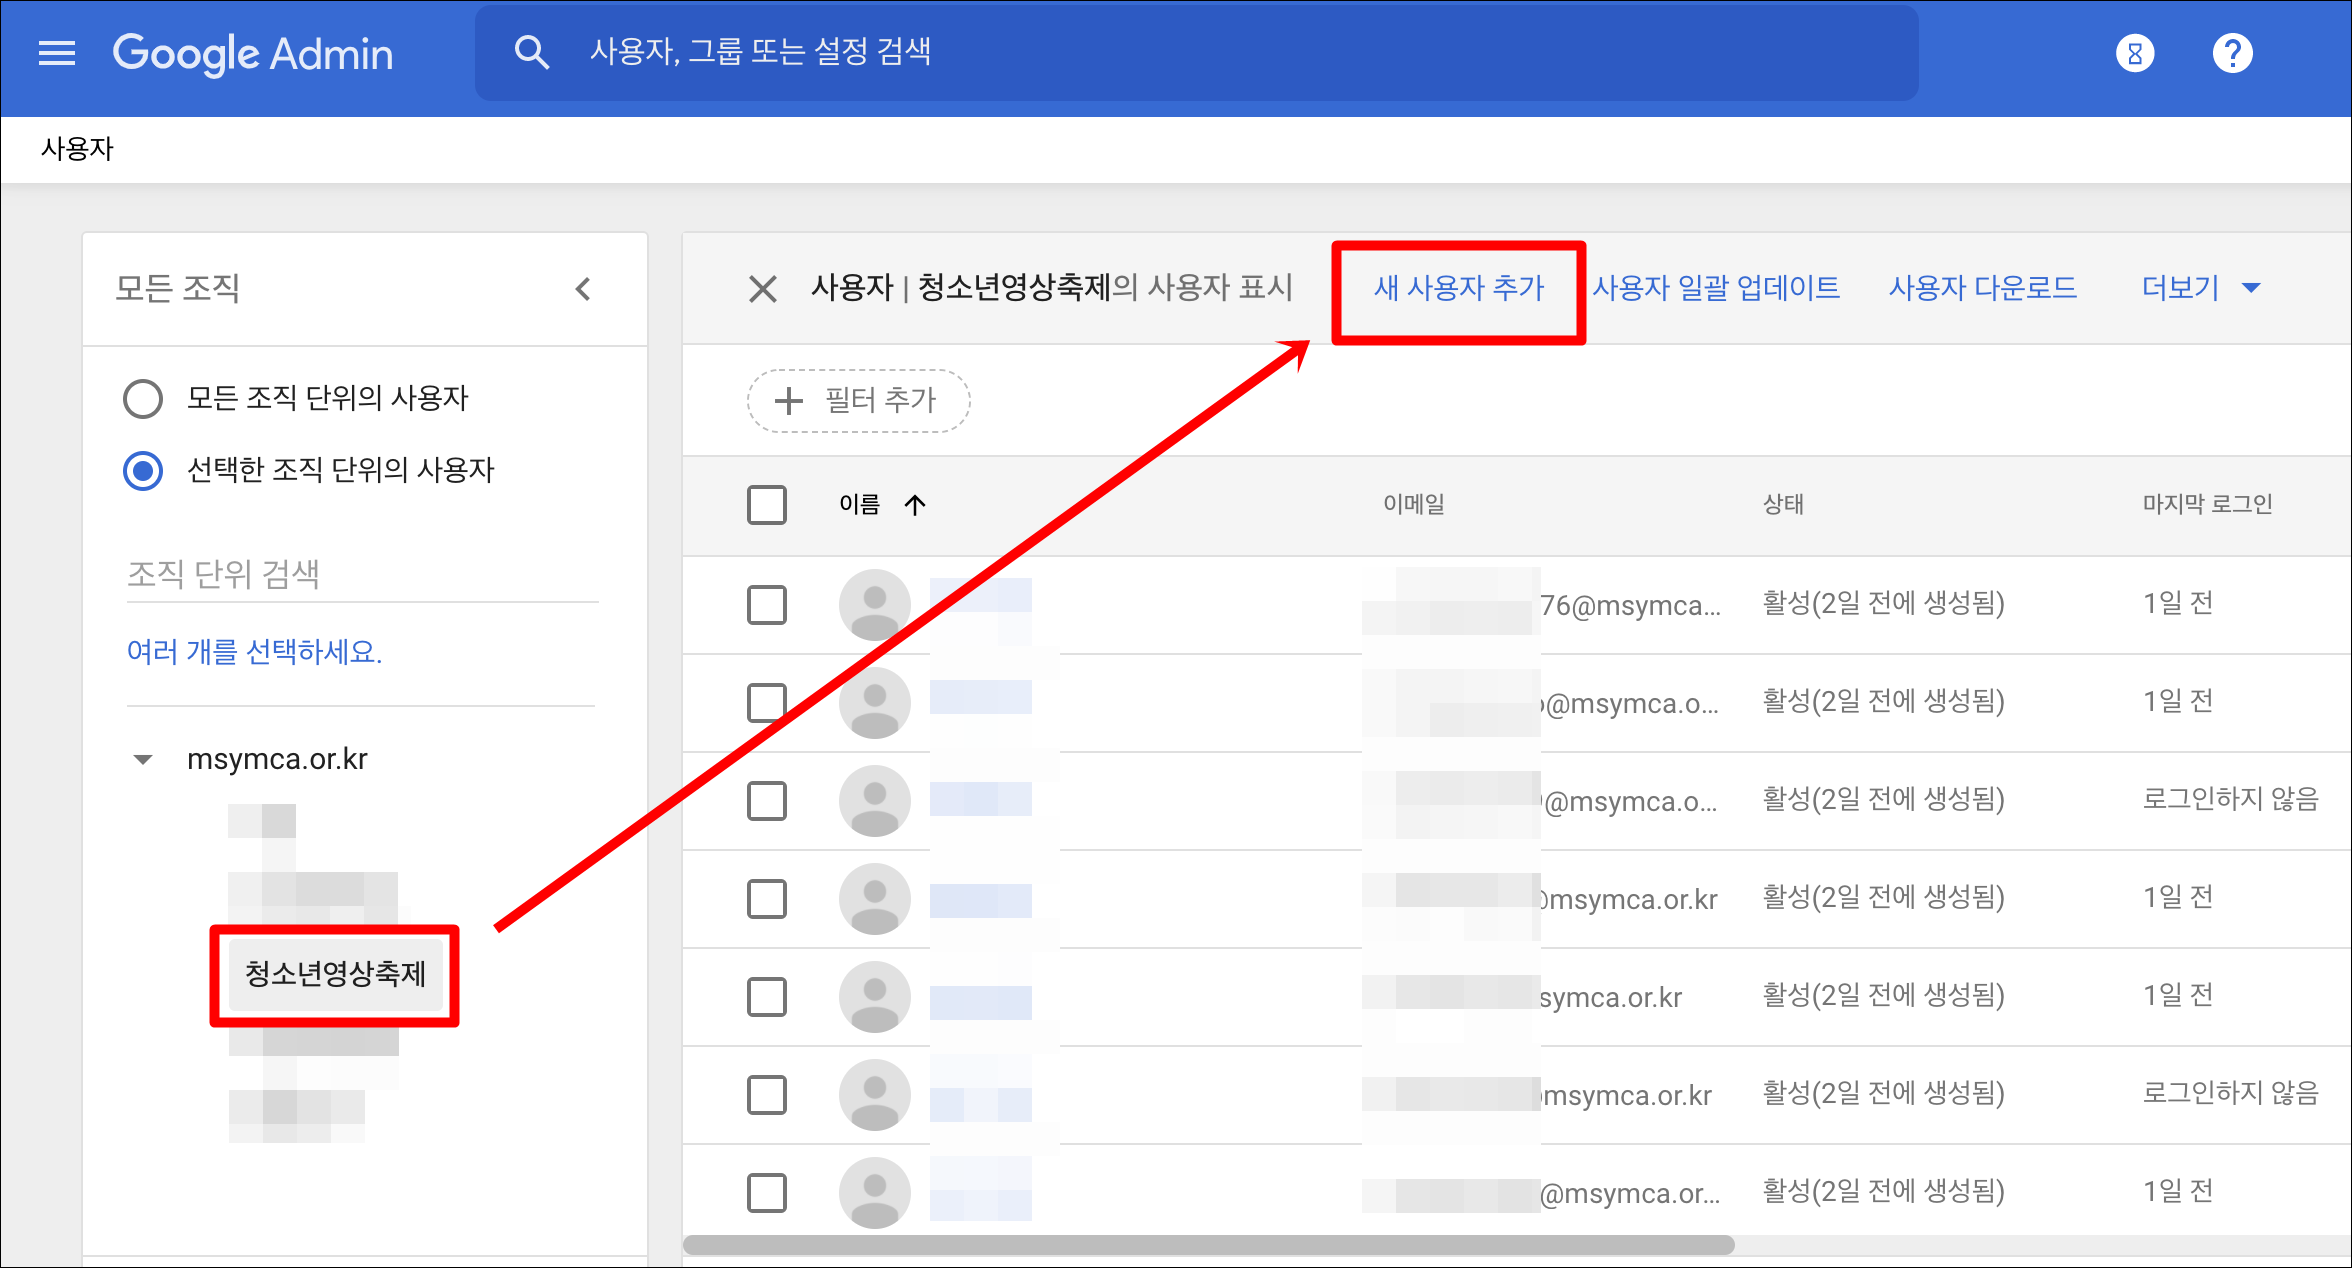
Task: Select the 모든 조직 단위의 사용자 radio button
Action: 143,398
